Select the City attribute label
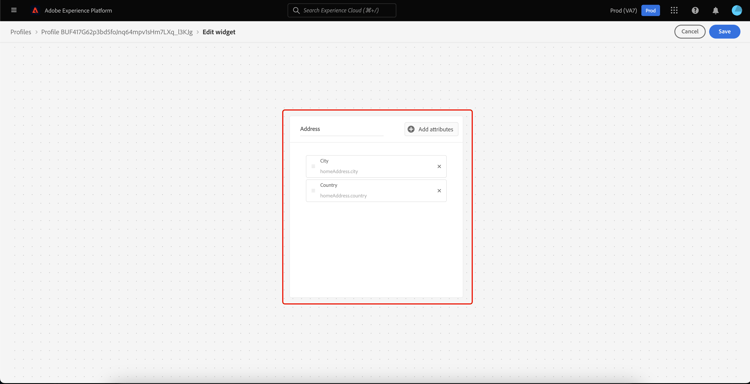Viewport: 750px width, 384px height. click(x=324, y=161)
